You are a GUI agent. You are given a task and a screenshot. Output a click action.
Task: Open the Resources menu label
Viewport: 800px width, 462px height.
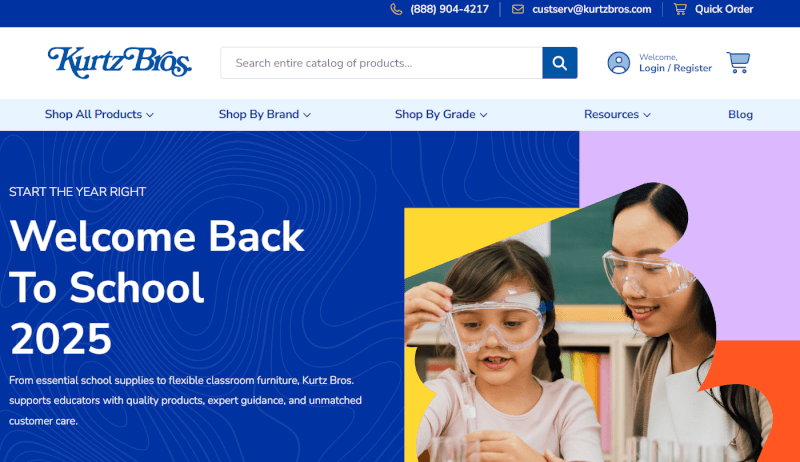pyautogui.click(x=611, y=114)
